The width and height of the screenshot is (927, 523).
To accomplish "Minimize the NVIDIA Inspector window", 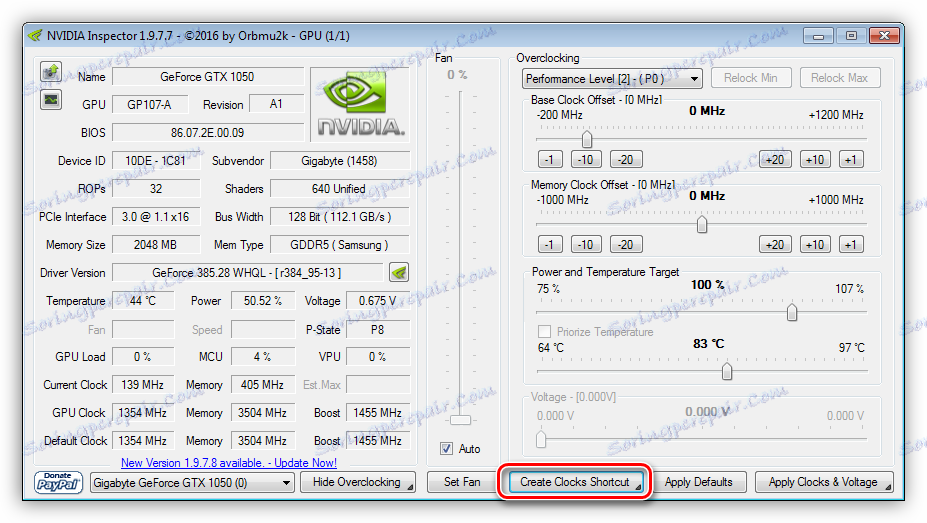I will [818, 36].
